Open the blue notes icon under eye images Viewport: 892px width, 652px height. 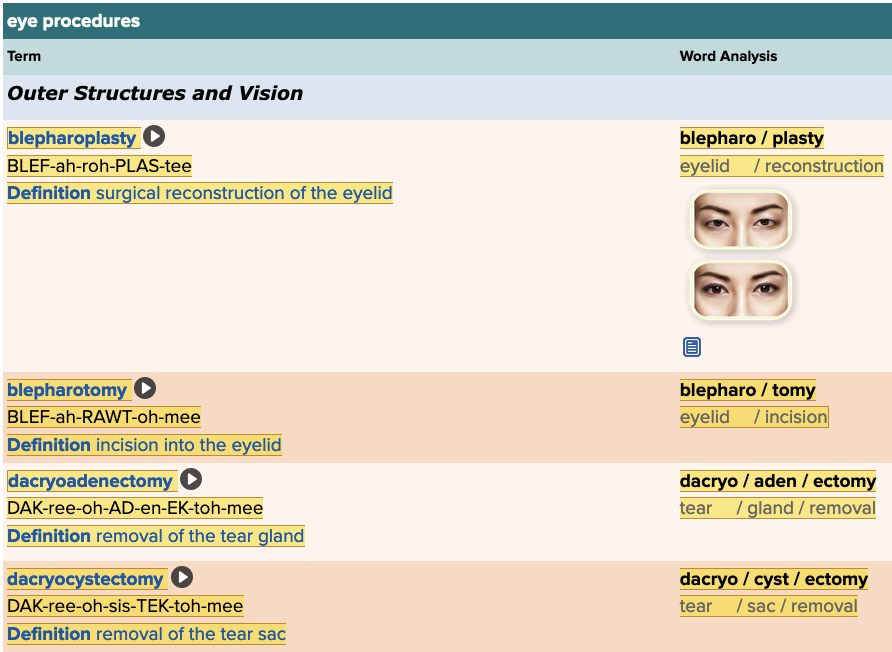[x=692, y=347]
